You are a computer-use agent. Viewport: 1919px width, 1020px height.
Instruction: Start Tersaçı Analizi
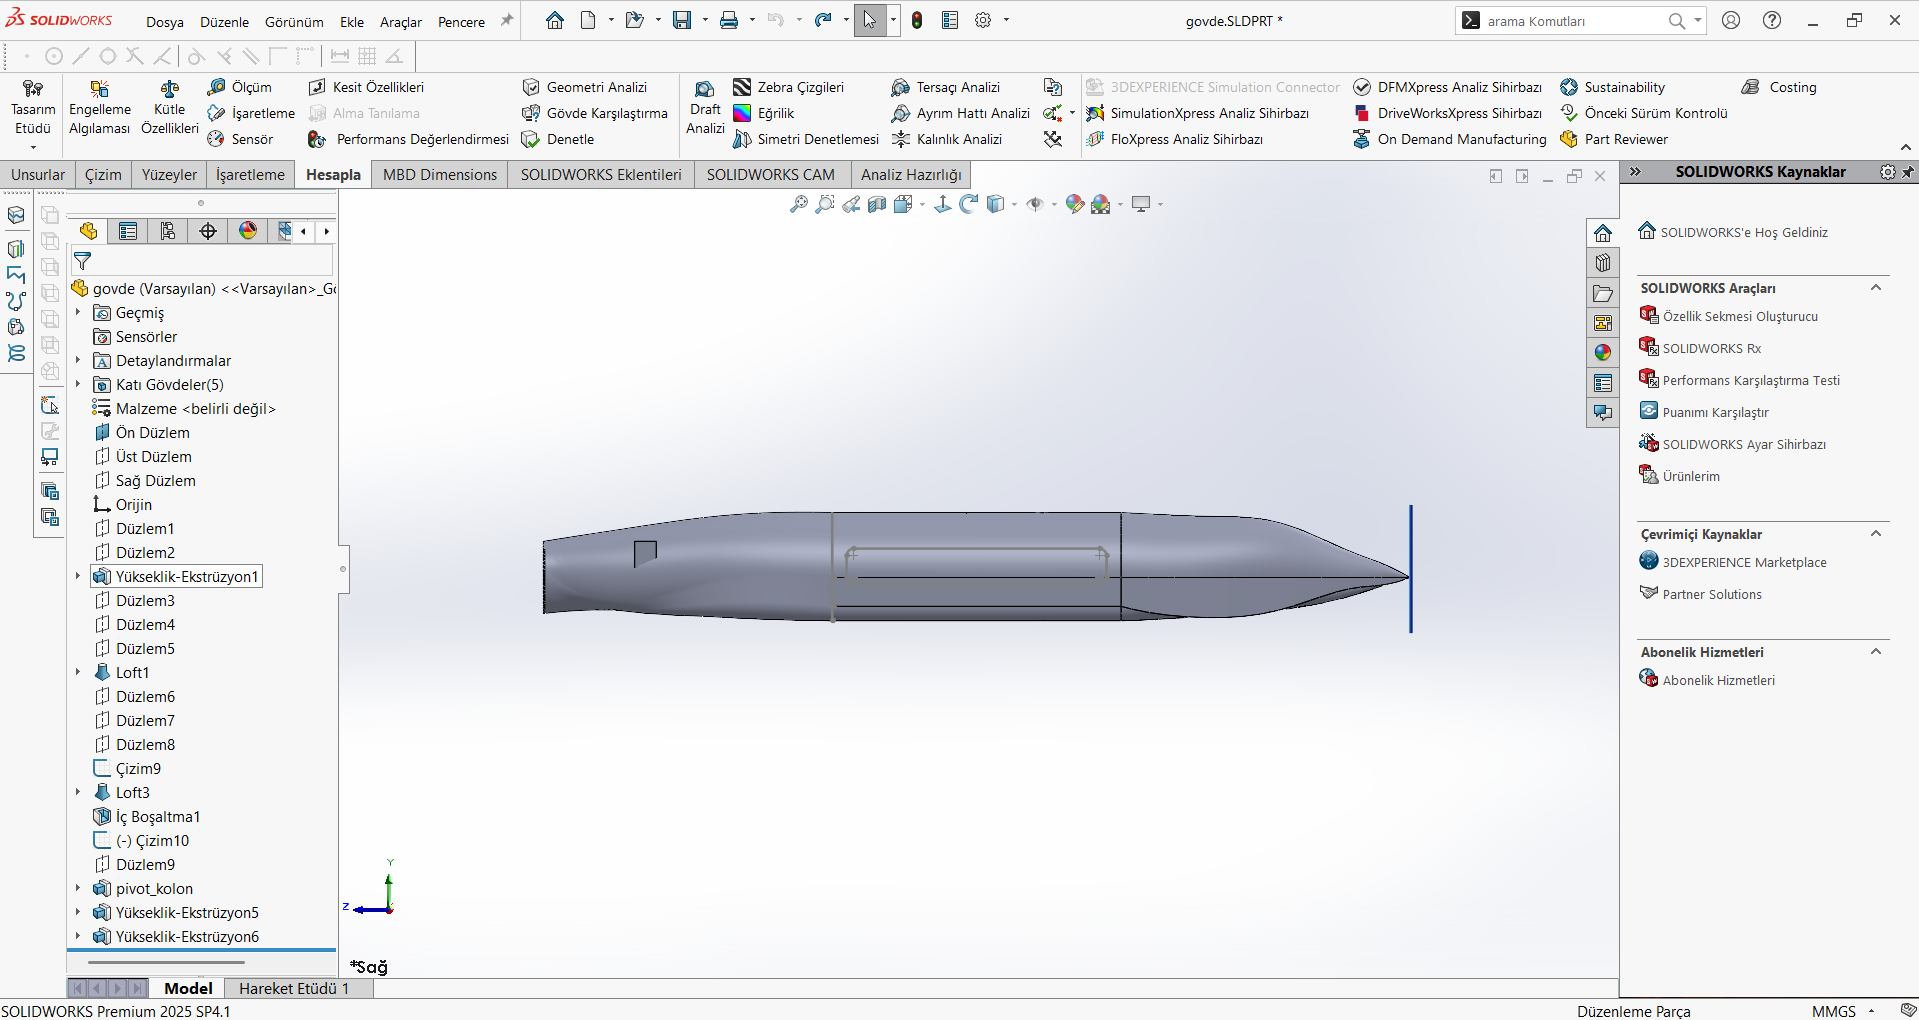(x=946, y=87)
